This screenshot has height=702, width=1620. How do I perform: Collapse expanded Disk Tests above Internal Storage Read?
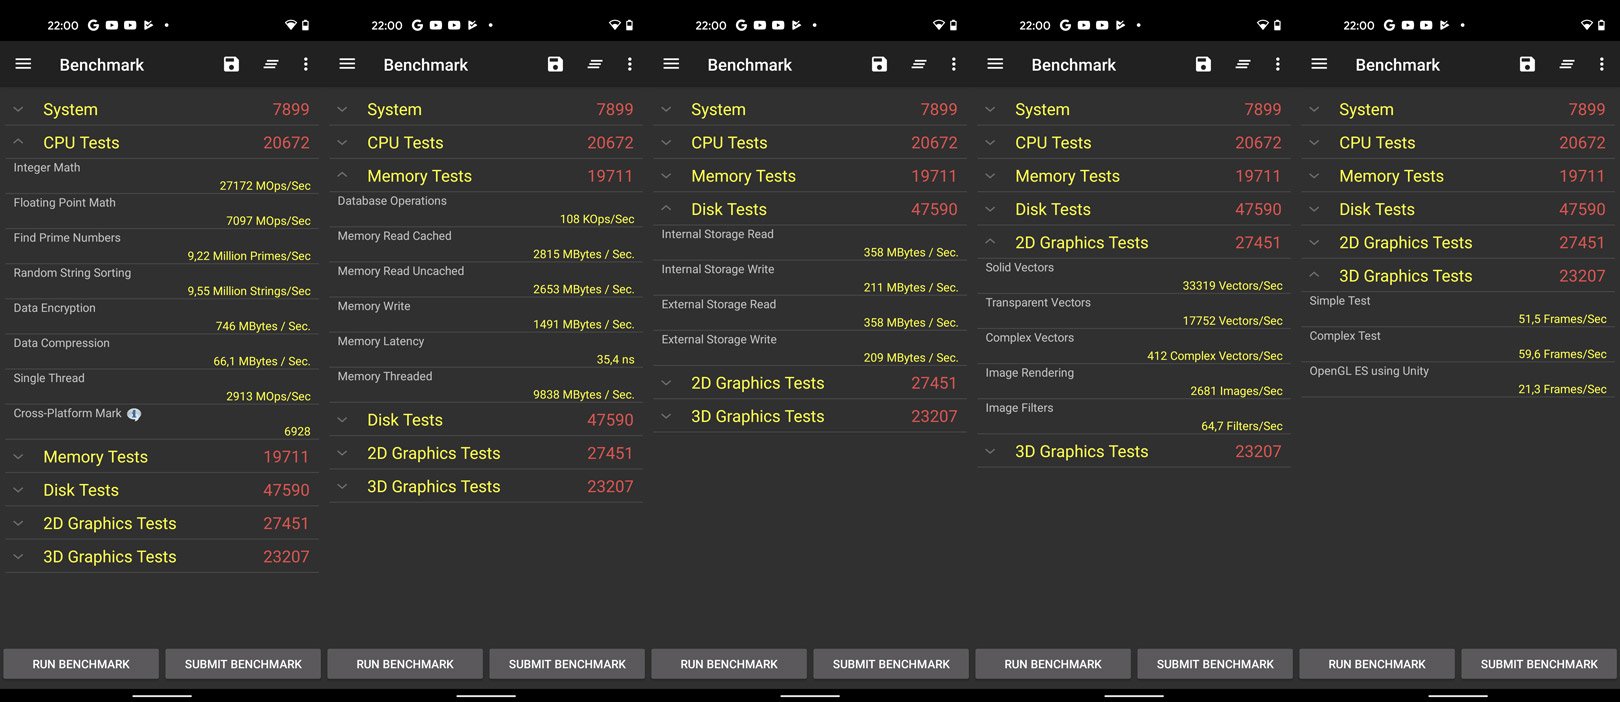tap(666, 209)
